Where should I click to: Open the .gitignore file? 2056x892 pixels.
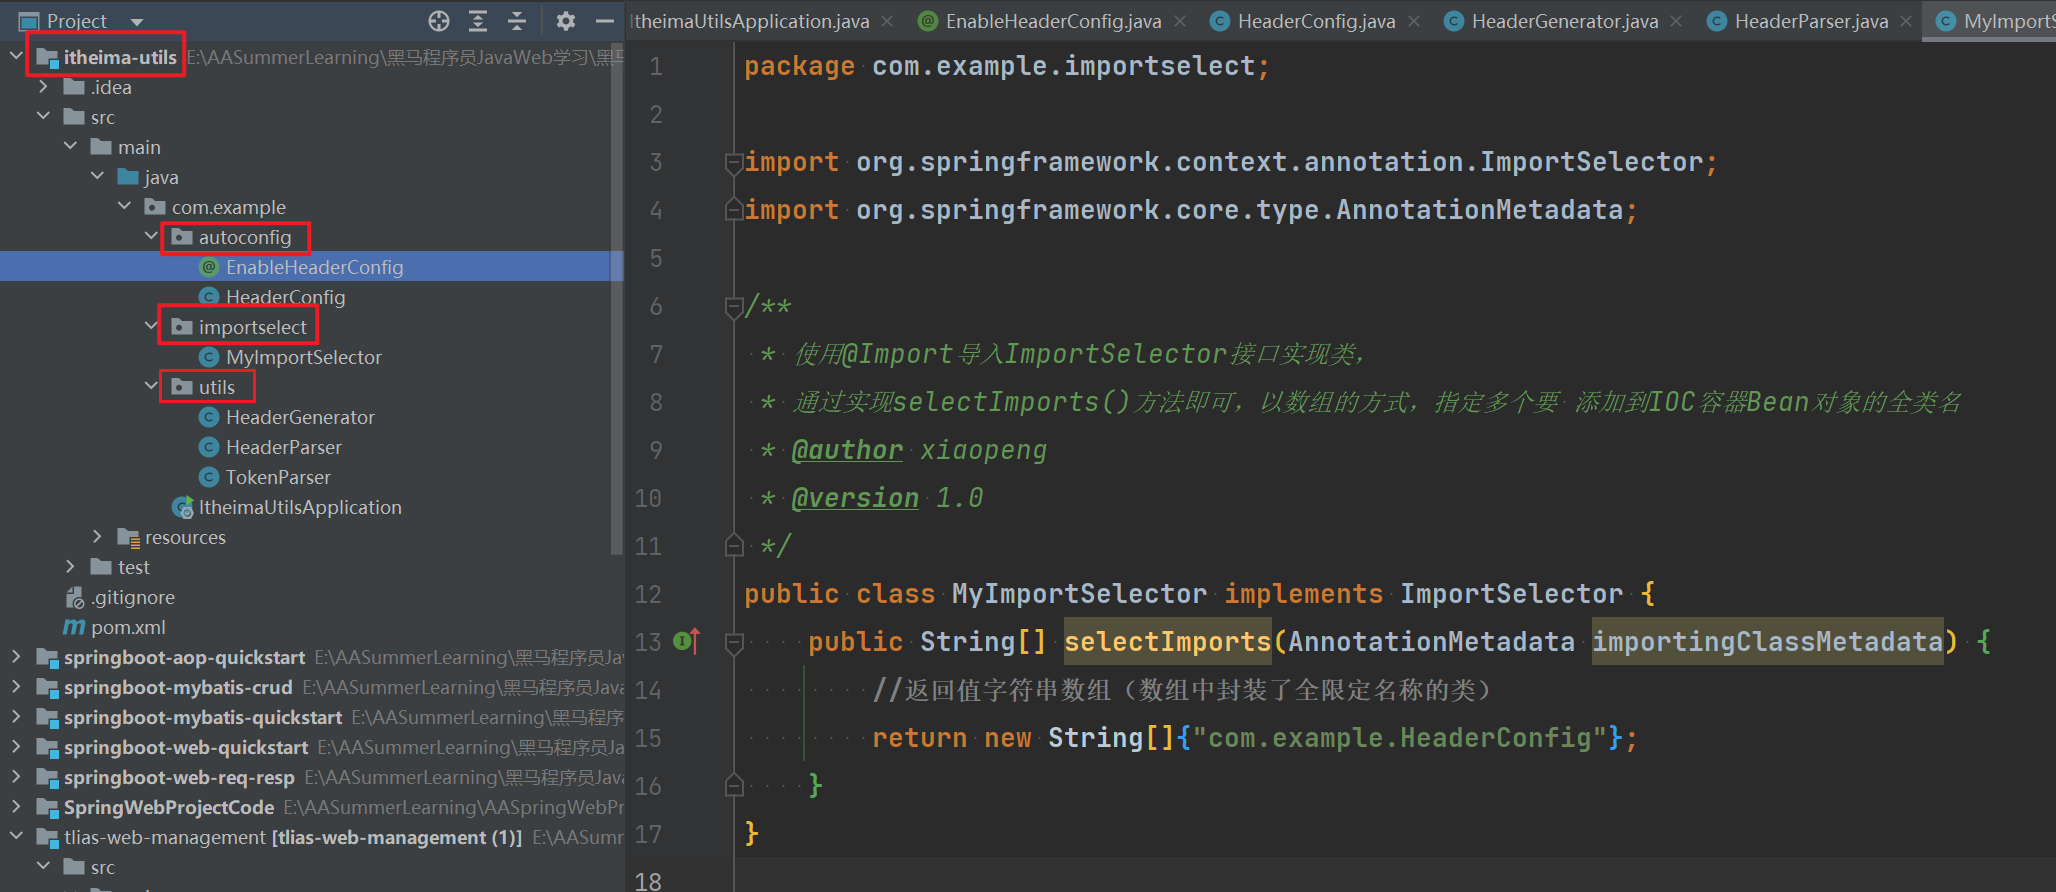132,597
